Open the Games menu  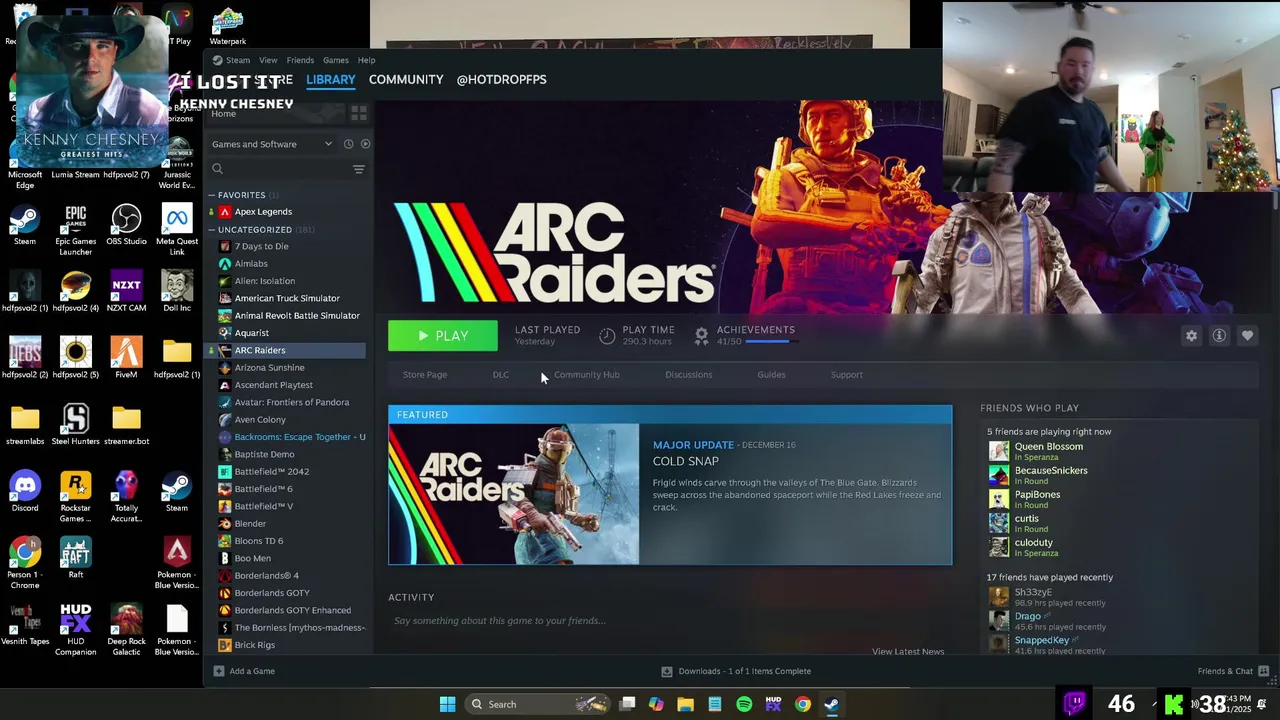tap(336, 60)
